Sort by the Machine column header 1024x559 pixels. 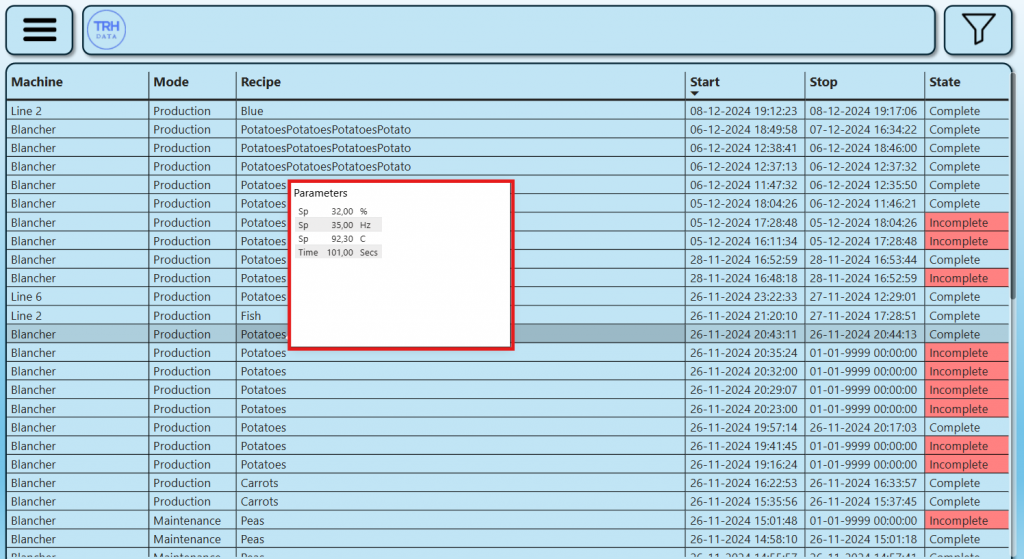pyautogui.click(x=37, y=82)
